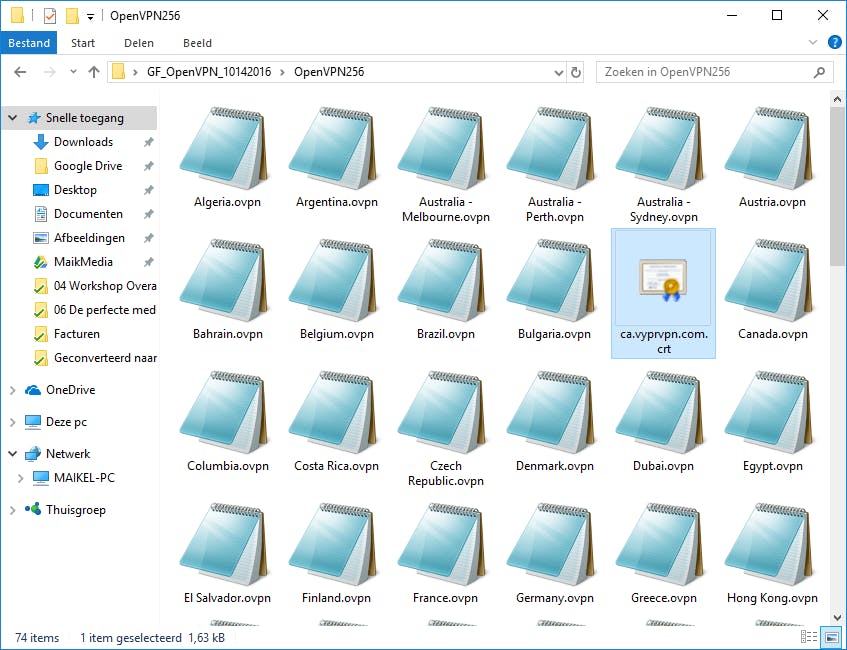Open Documenten in the navigation pane
847x650 pixels.
tap(88, 214)
